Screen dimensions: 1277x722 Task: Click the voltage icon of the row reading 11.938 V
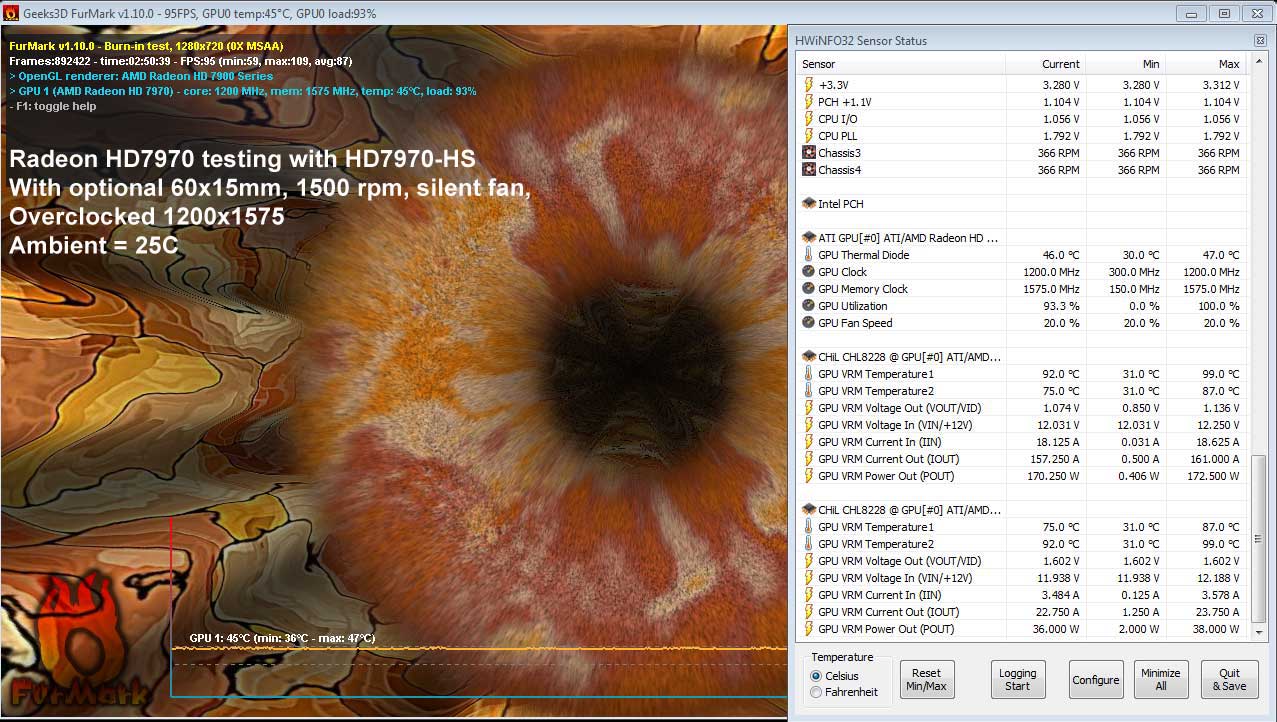809,578
